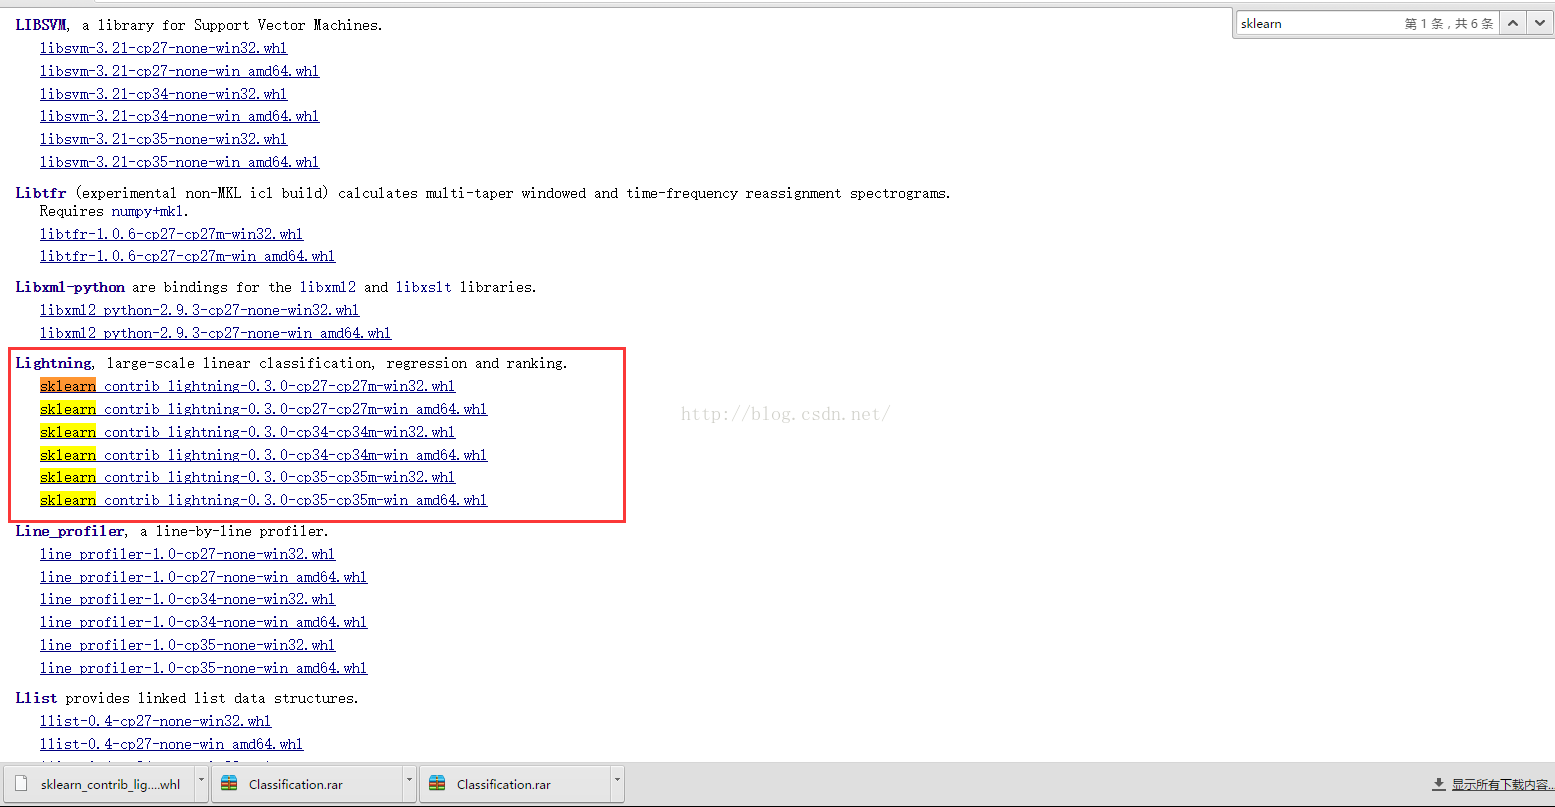Download sklearn_contrib_lightning cp27-cp27m-win32.whl
1555x807 pixels.
[247, 386]
